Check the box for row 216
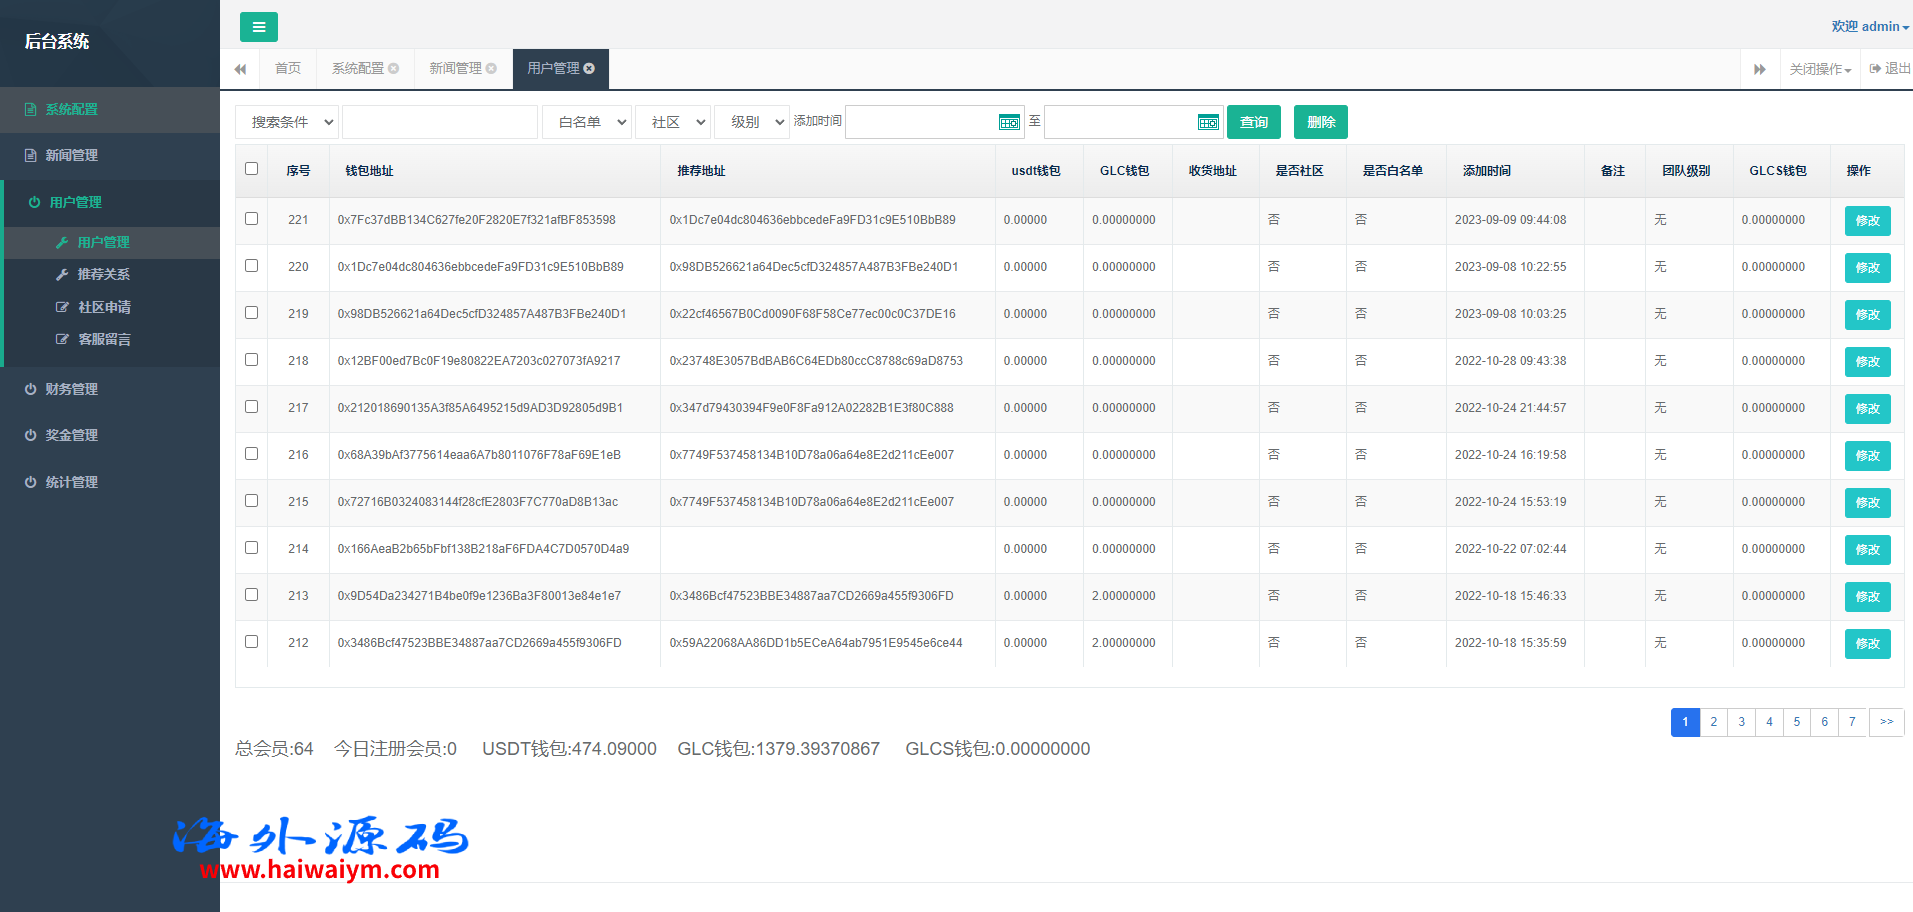This screenshot has width=1913, height=912. (252, 454)
